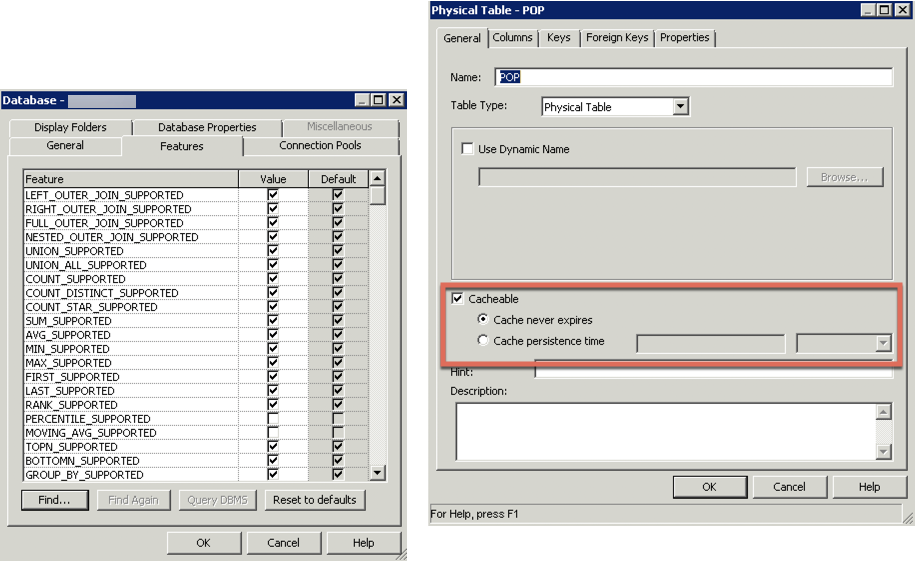
Task: Open General tab in Database dialog
Action: pyautogui.click(x=65, y=145)
